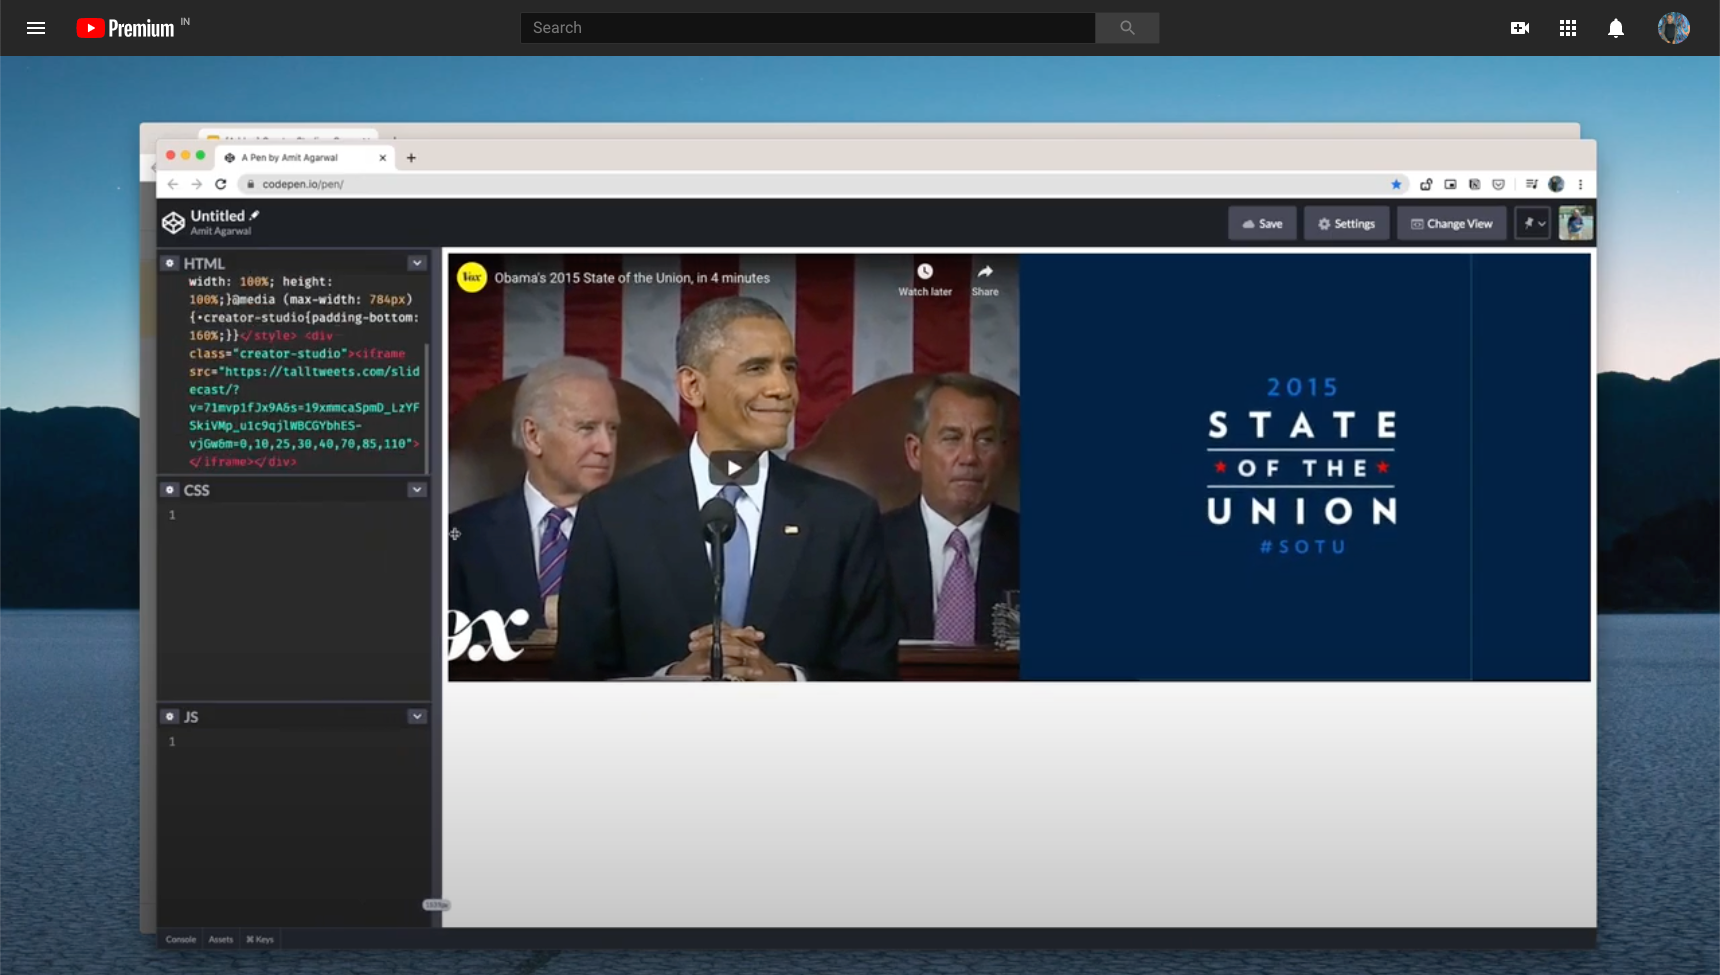1720x975 pixels.
Task: Open the Change View menu
Action: 1451,224
